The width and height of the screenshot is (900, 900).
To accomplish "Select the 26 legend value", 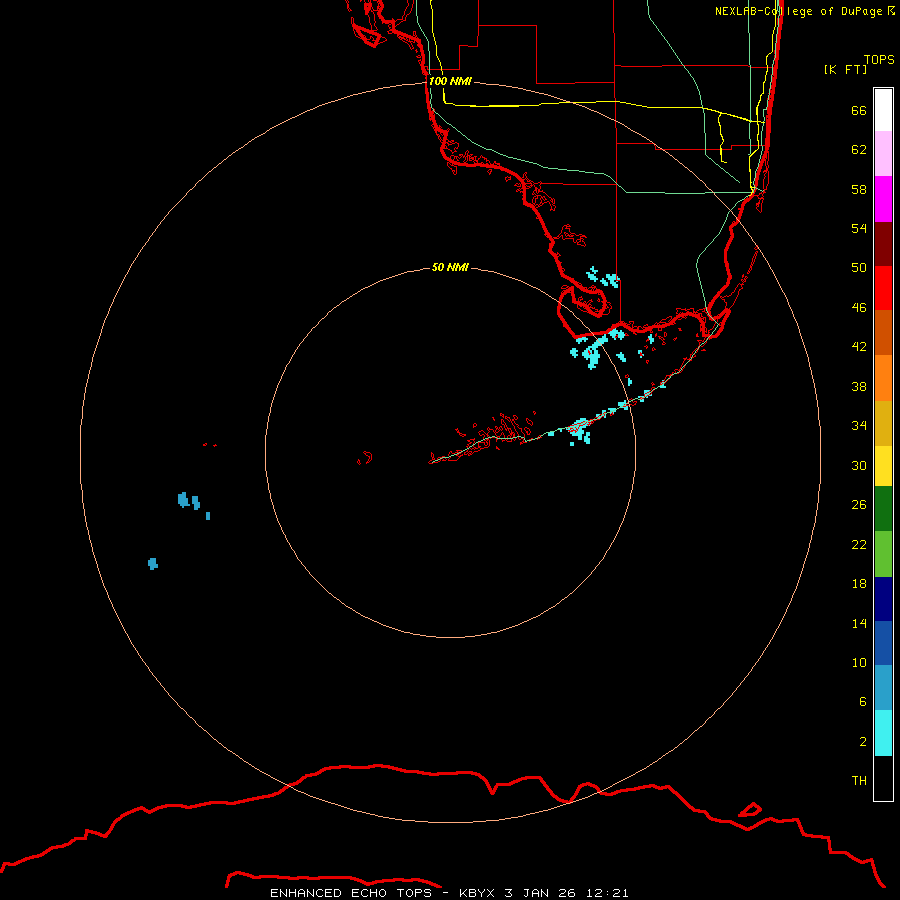I will tap(859, 504).
